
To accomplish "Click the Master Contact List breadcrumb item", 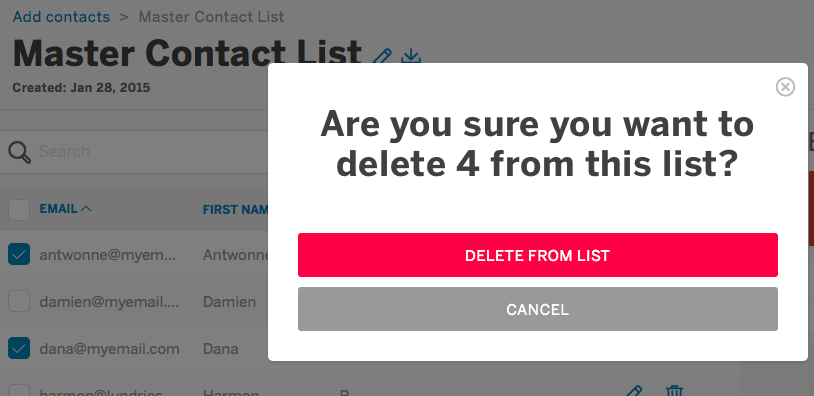I will point(211,17).
